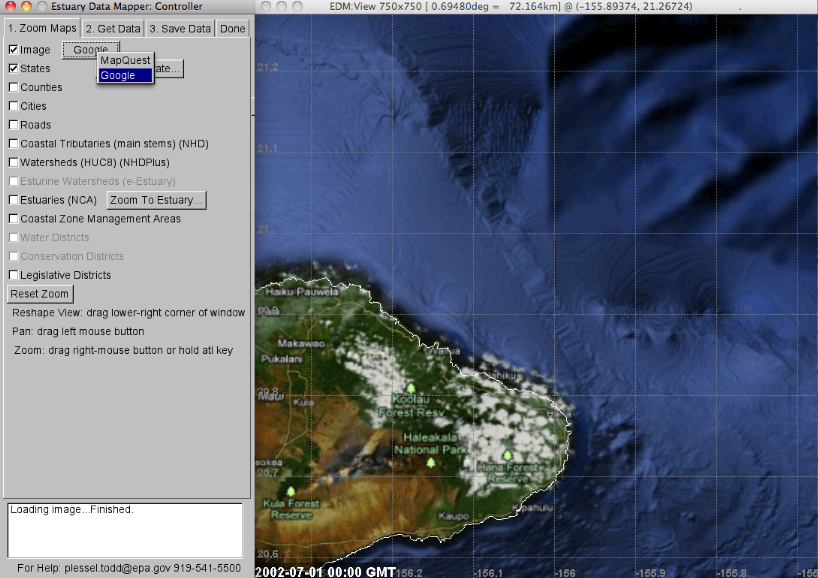Switch to the 2. Get Data tab
The height and width of the screenshot is (578, 818).
pos(112,28)
